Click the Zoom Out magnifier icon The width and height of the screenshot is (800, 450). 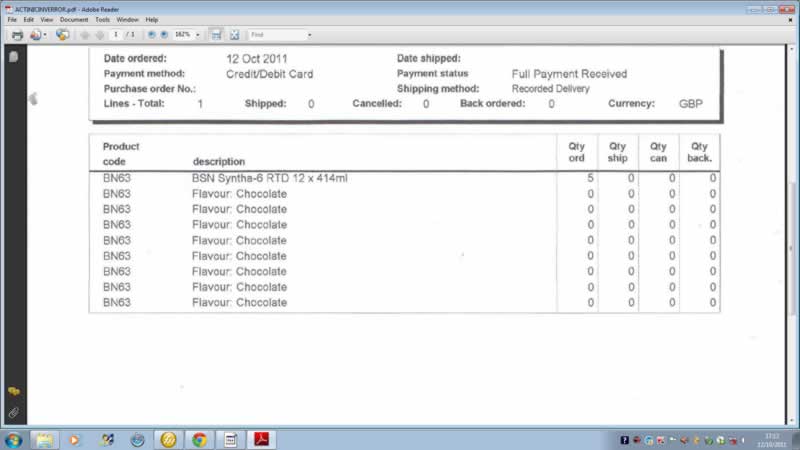click(152, 34)
